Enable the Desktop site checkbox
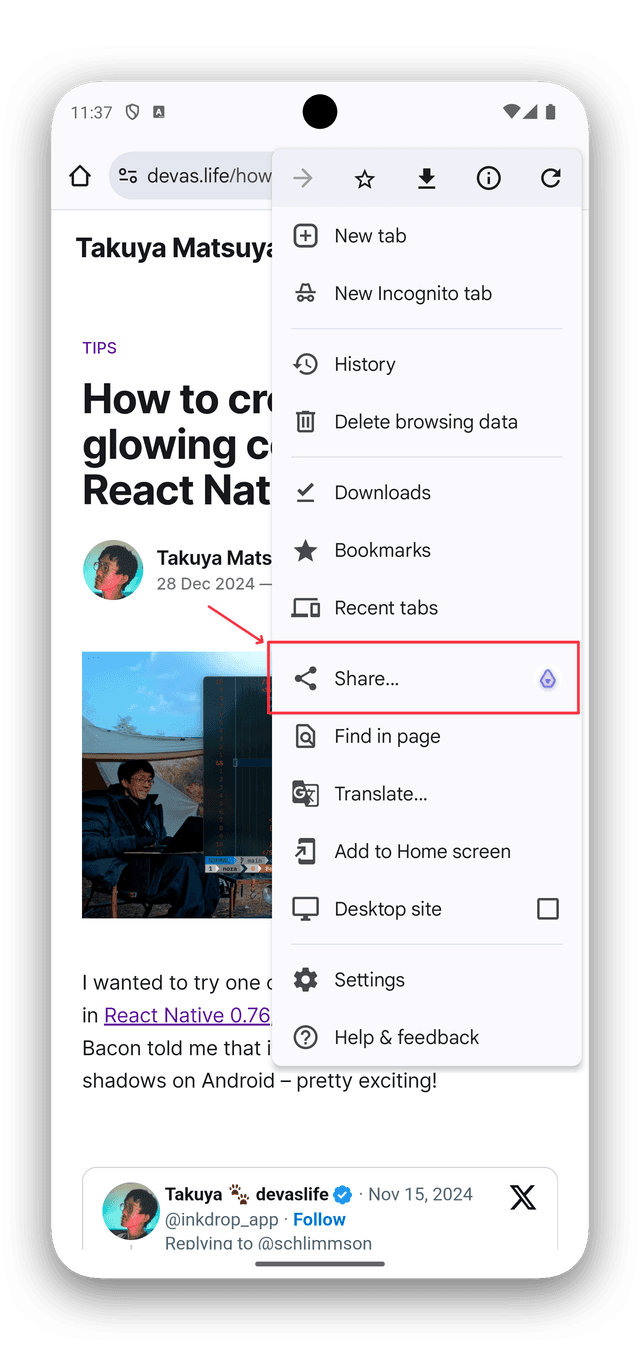This screenshot has height=1360, width=640. 548,909
